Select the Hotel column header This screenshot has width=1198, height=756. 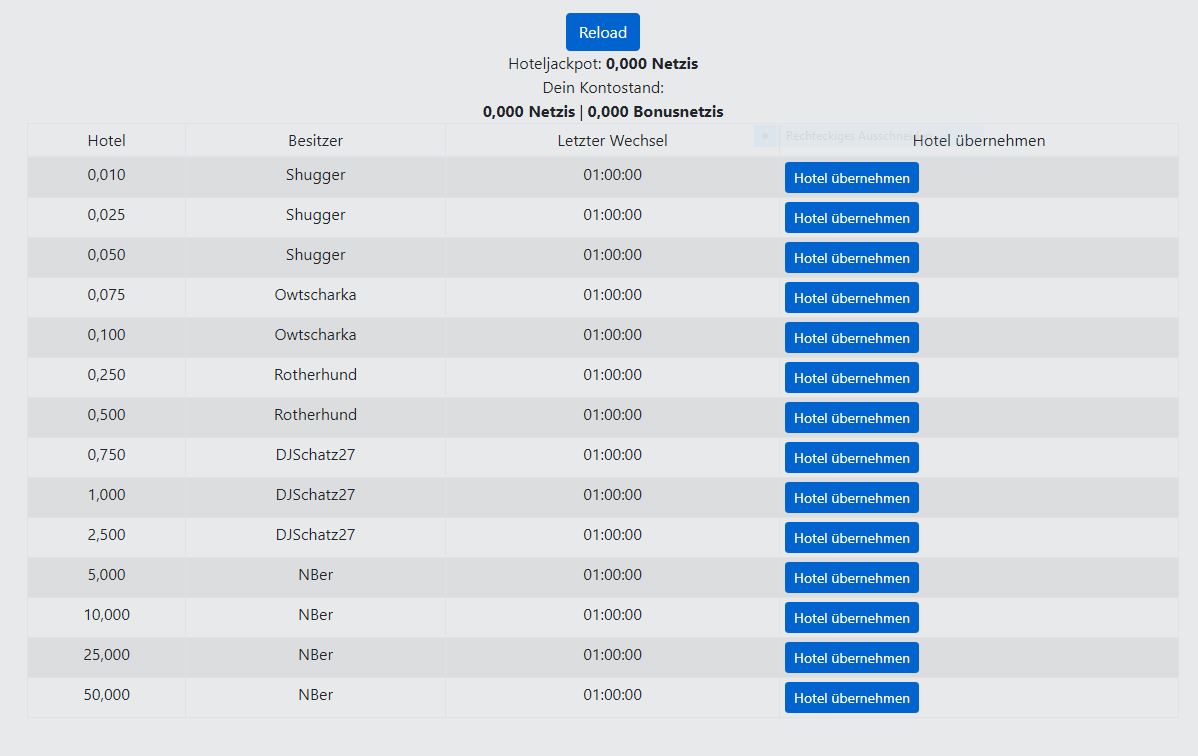[x=106, y=141]
